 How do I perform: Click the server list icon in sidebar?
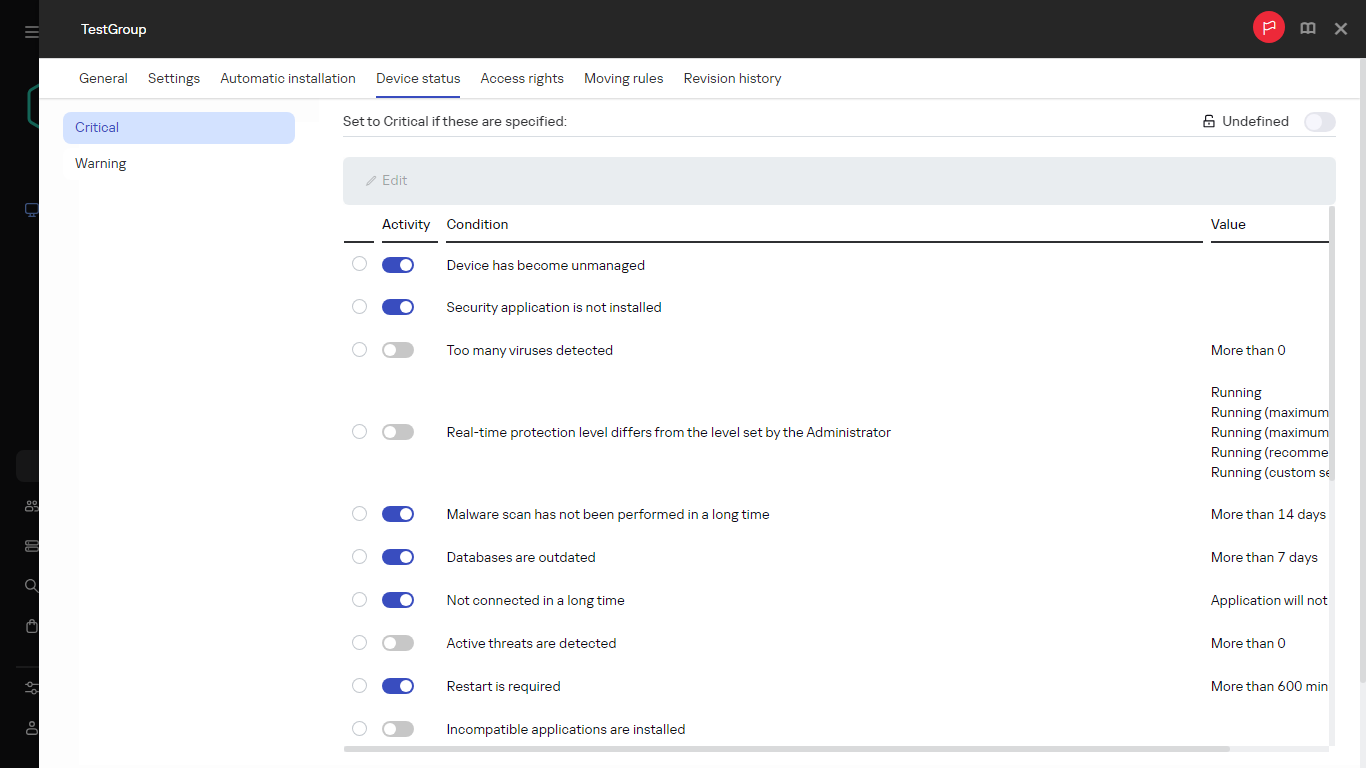click(x=31, y=545)
